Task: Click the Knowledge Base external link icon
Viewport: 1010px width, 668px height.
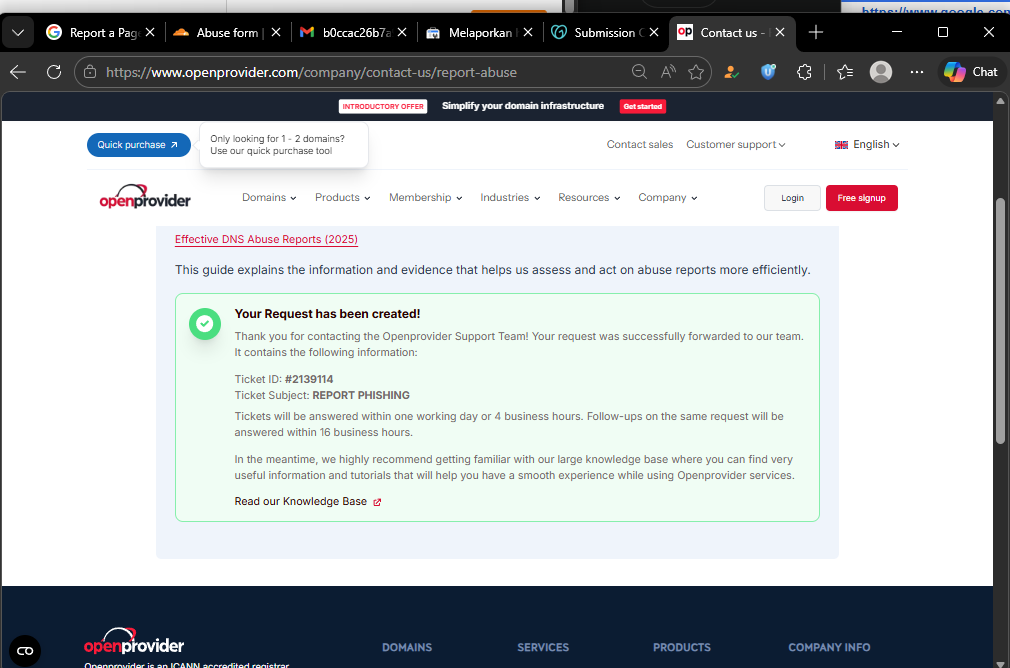Action: click(x=377, y=502)
